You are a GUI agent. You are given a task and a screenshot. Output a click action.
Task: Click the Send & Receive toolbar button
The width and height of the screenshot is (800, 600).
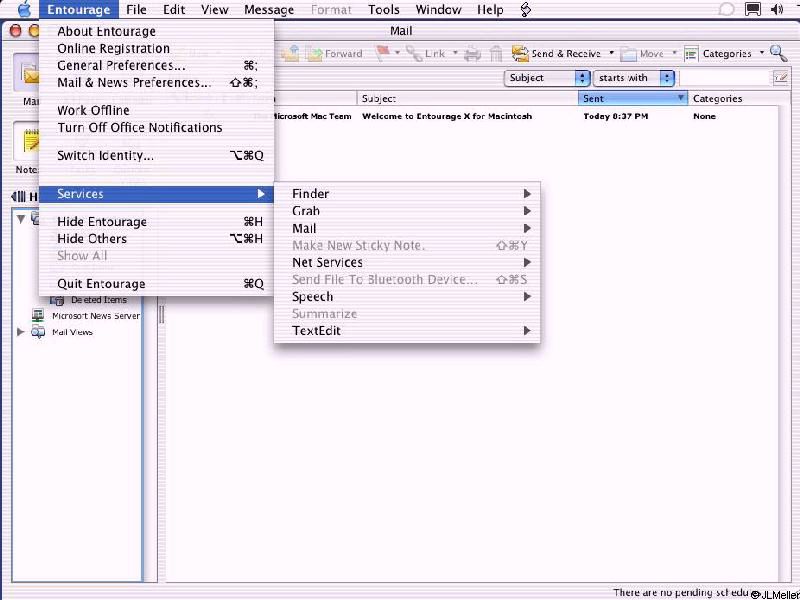pos(557,54)
